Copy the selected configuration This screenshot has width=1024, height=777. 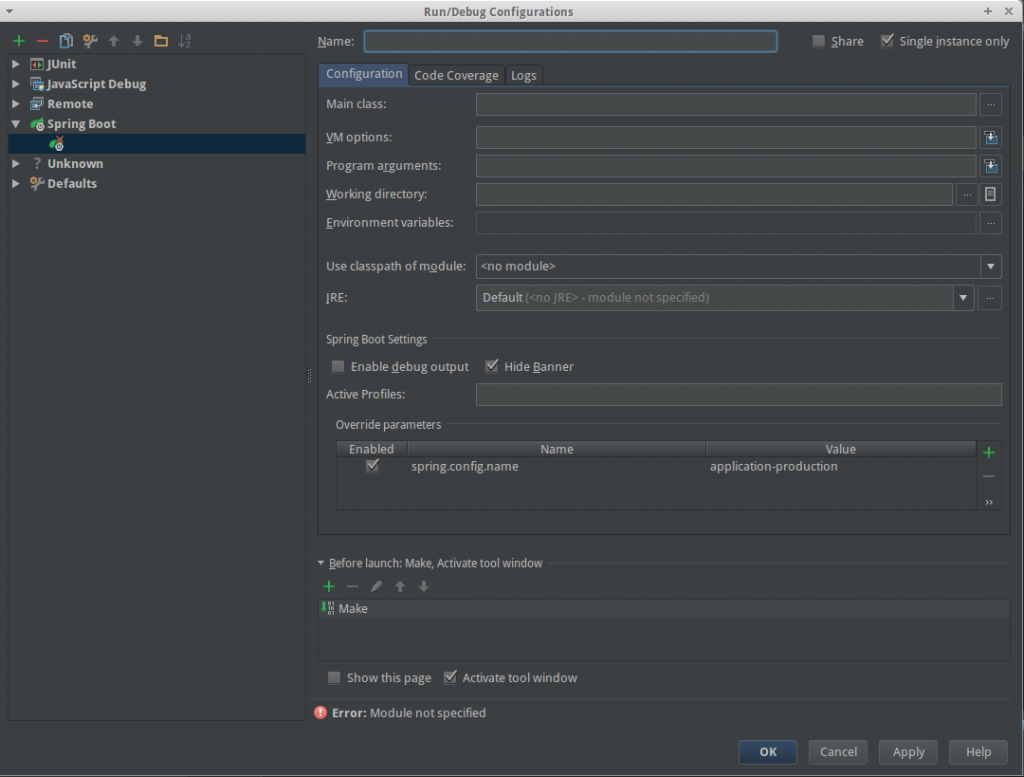click(x=66, y=41)
